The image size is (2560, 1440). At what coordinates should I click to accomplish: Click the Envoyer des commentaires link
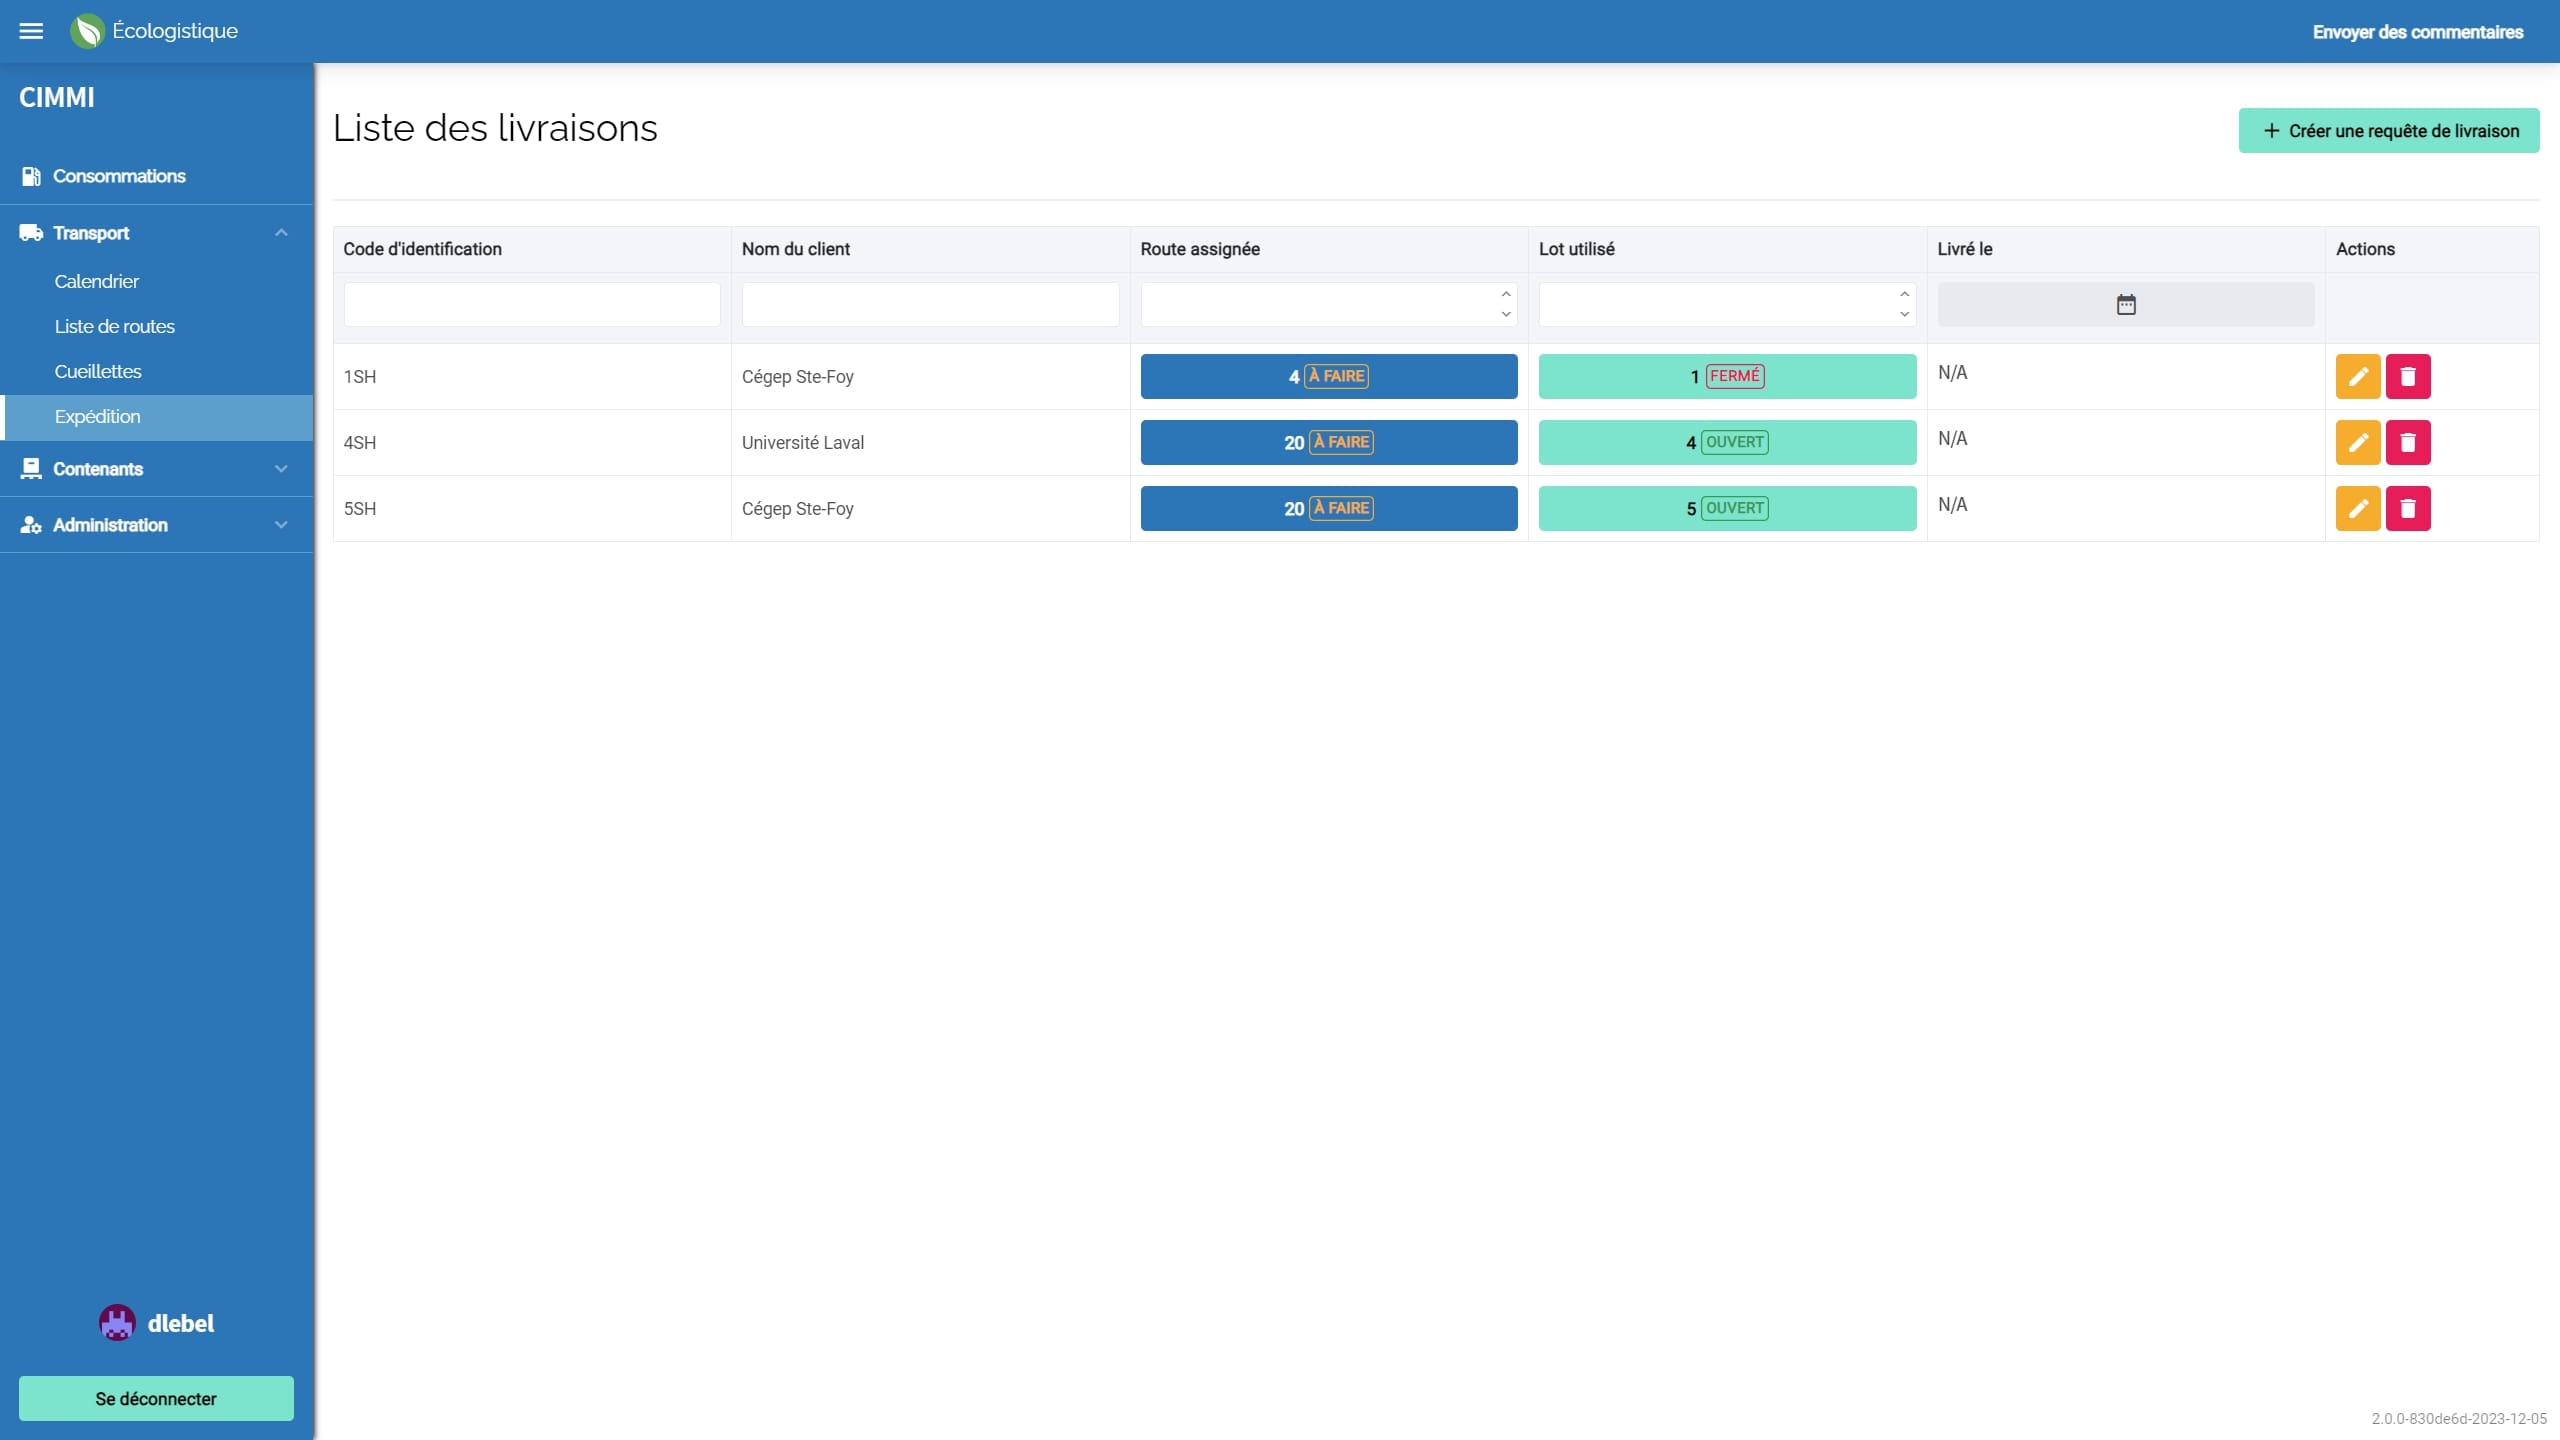tap(2417, 32)
